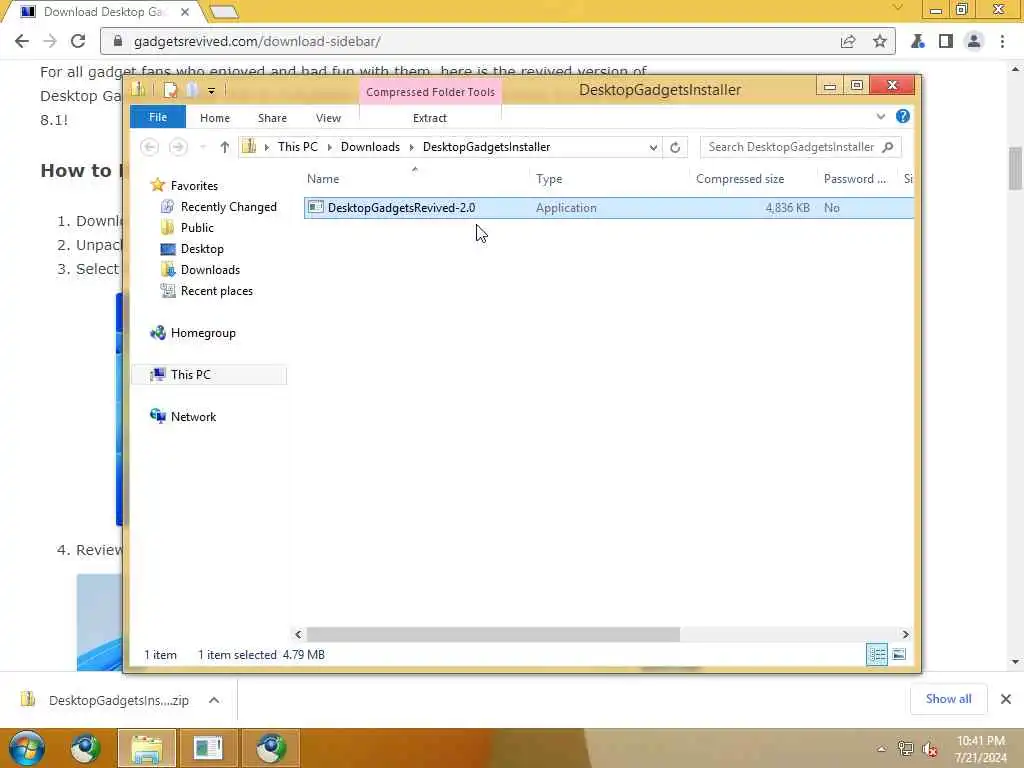This screenshot has width=1024, height=768.
Task: Select This PC in navigation pane
Action: (209, 375)
